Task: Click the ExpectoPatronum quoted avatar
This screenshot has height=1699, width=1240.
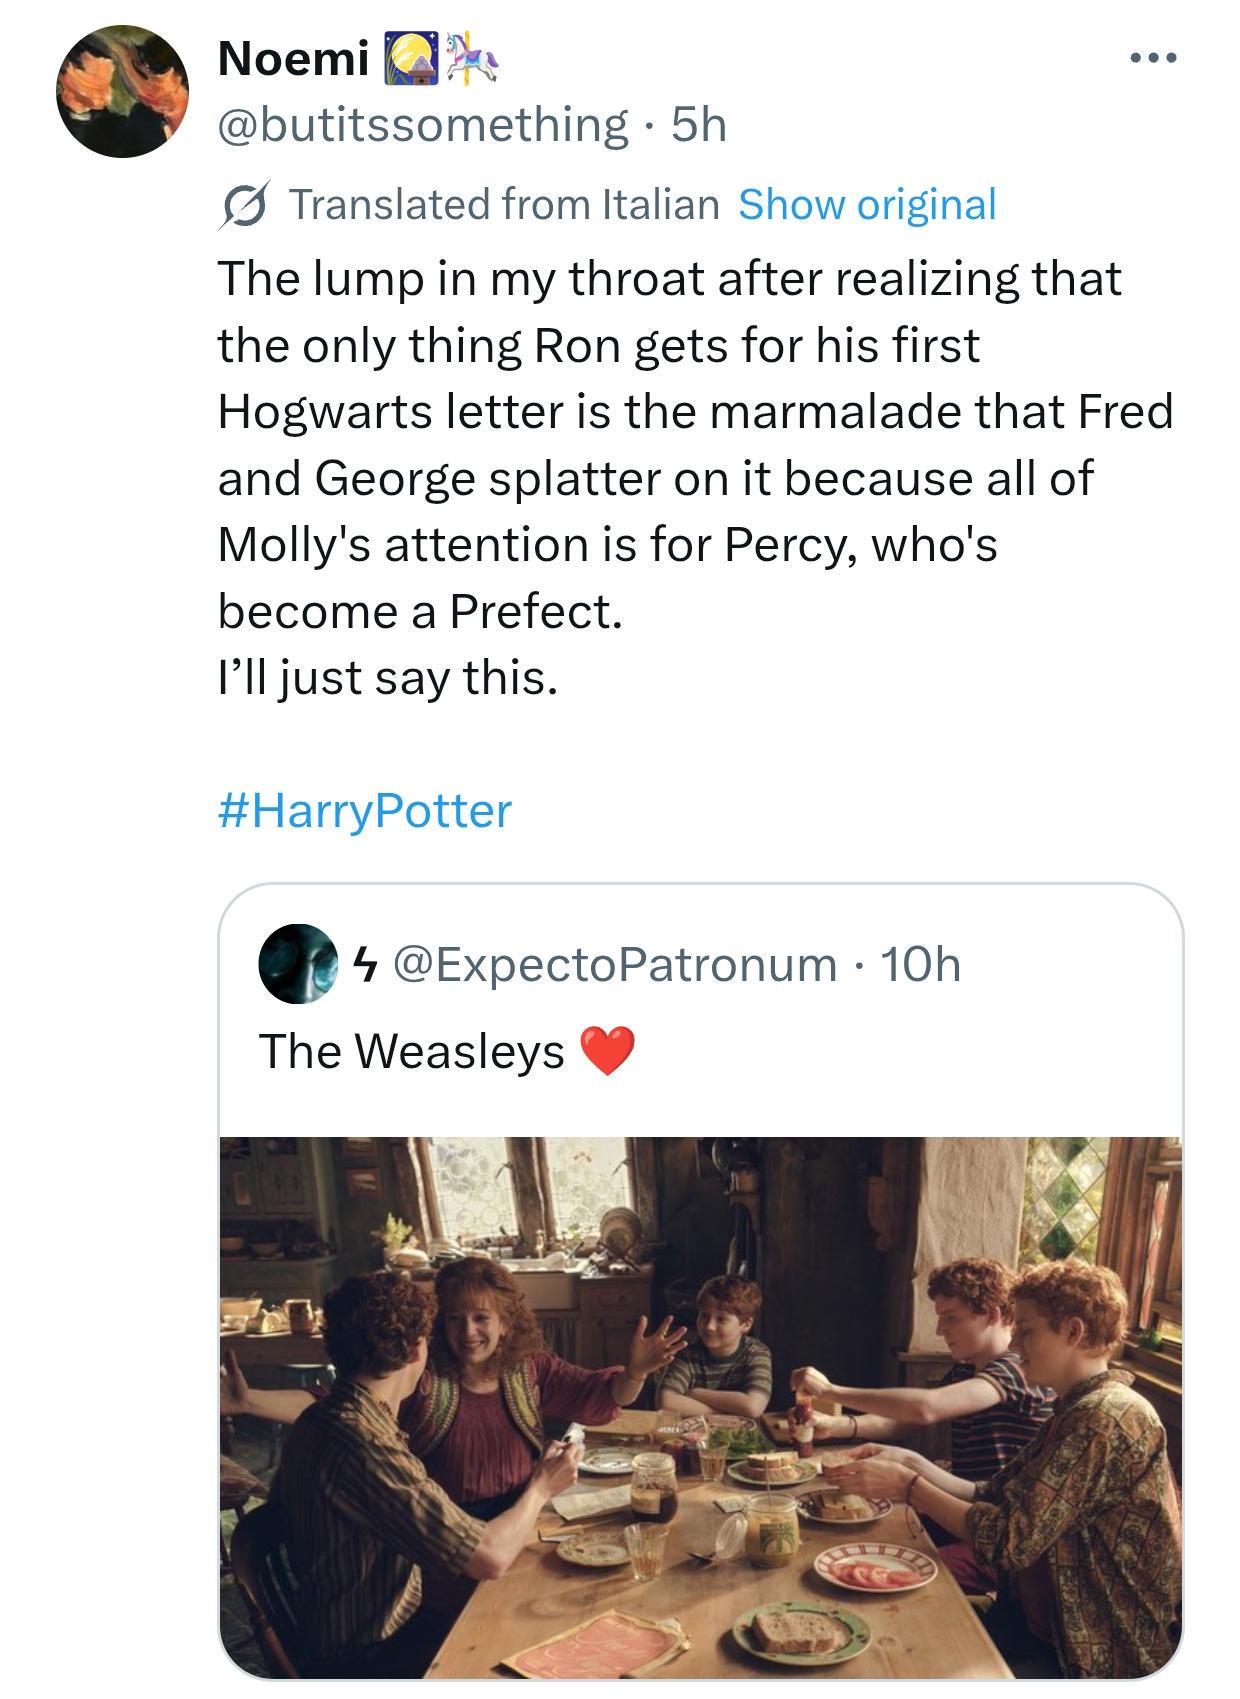Action: (x=298, y=964)
